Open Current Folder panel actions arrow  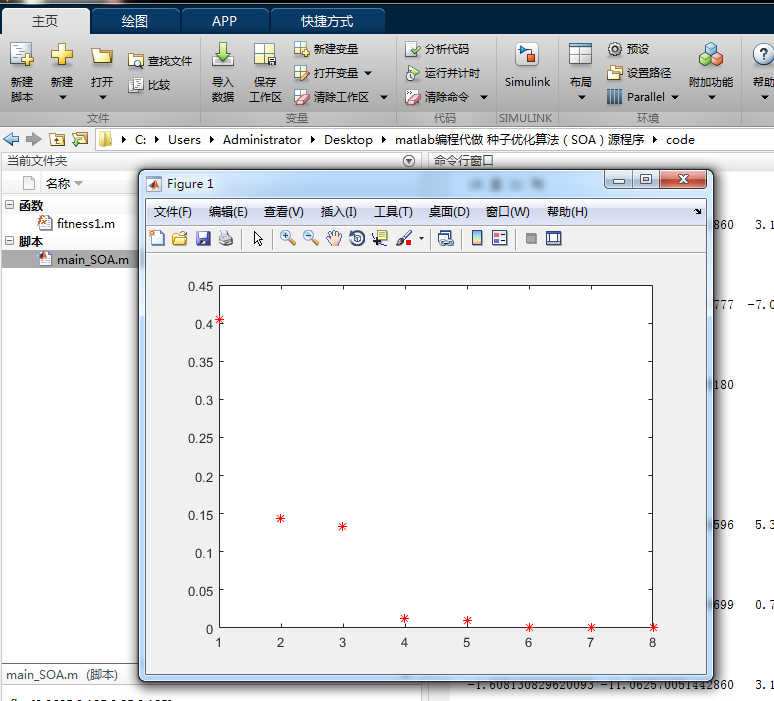(x=409, y=161)
